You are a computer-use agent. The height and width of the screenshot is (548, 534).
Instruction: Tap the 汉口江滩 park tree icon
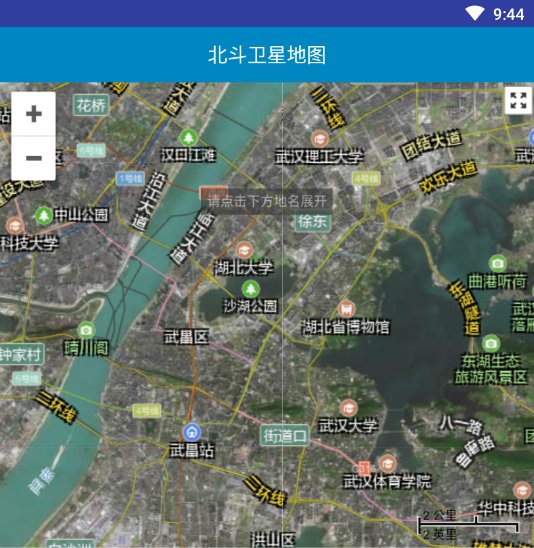point(188,138)
